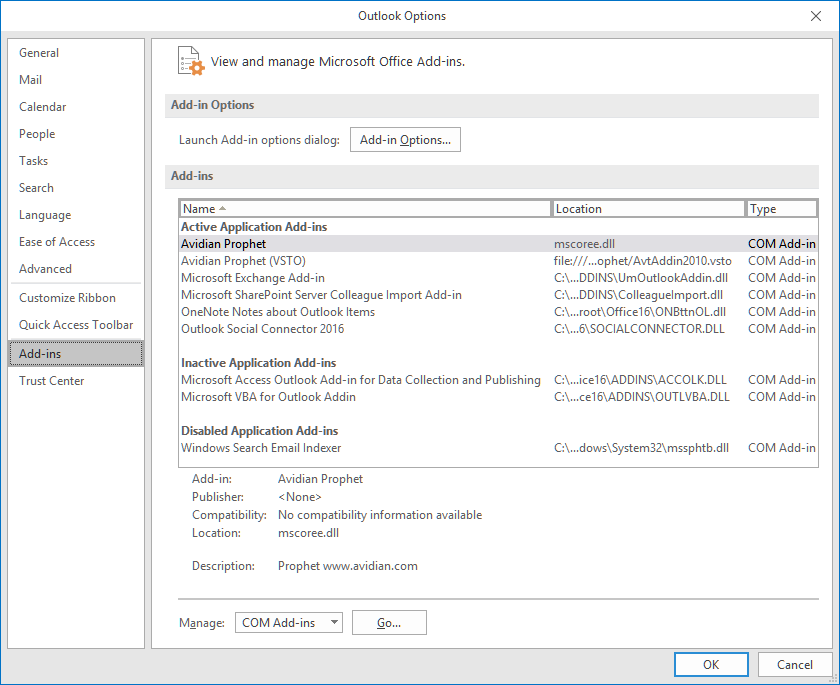Select Windows Search Email Indexer add-in
Viewport: 840px width, 685px height.
click(498, 448)
